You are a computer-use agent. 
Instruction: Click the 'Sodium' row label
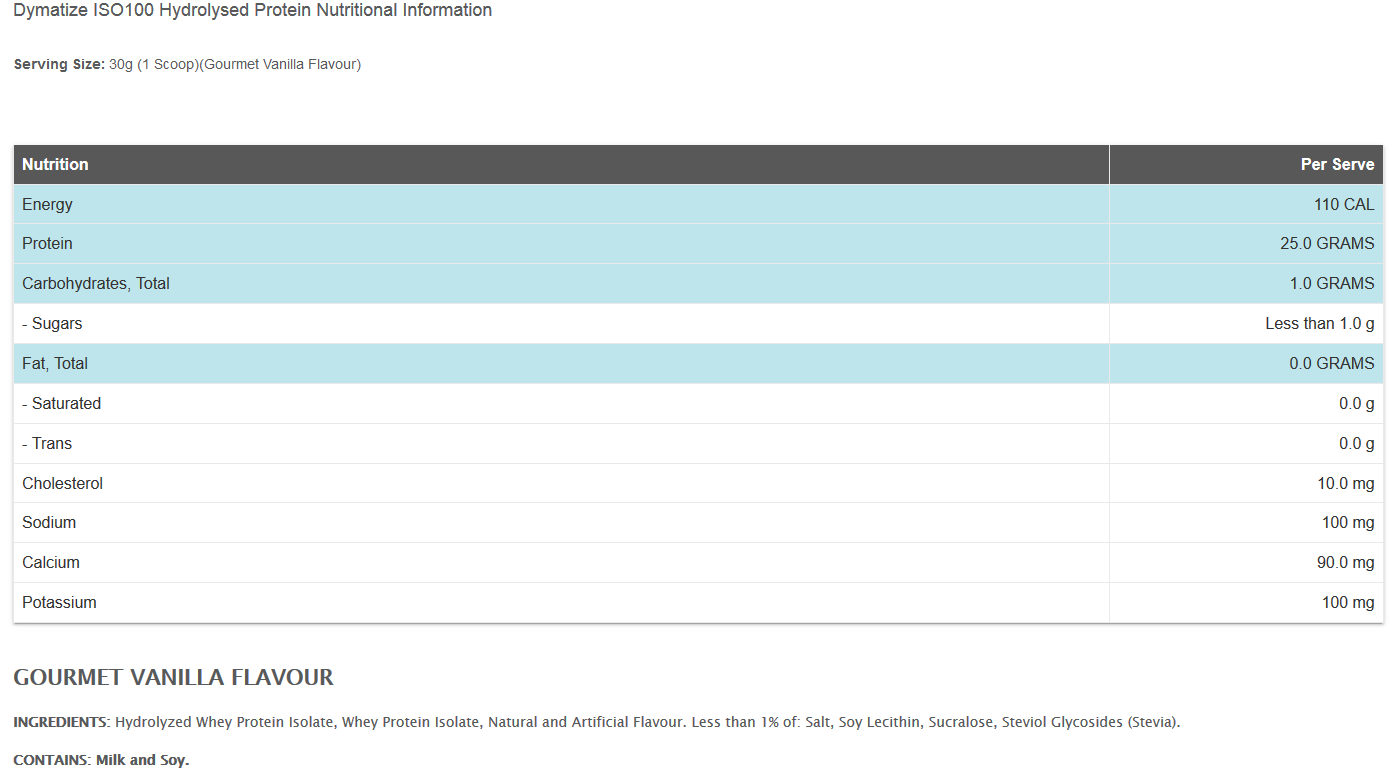(49, 523)
